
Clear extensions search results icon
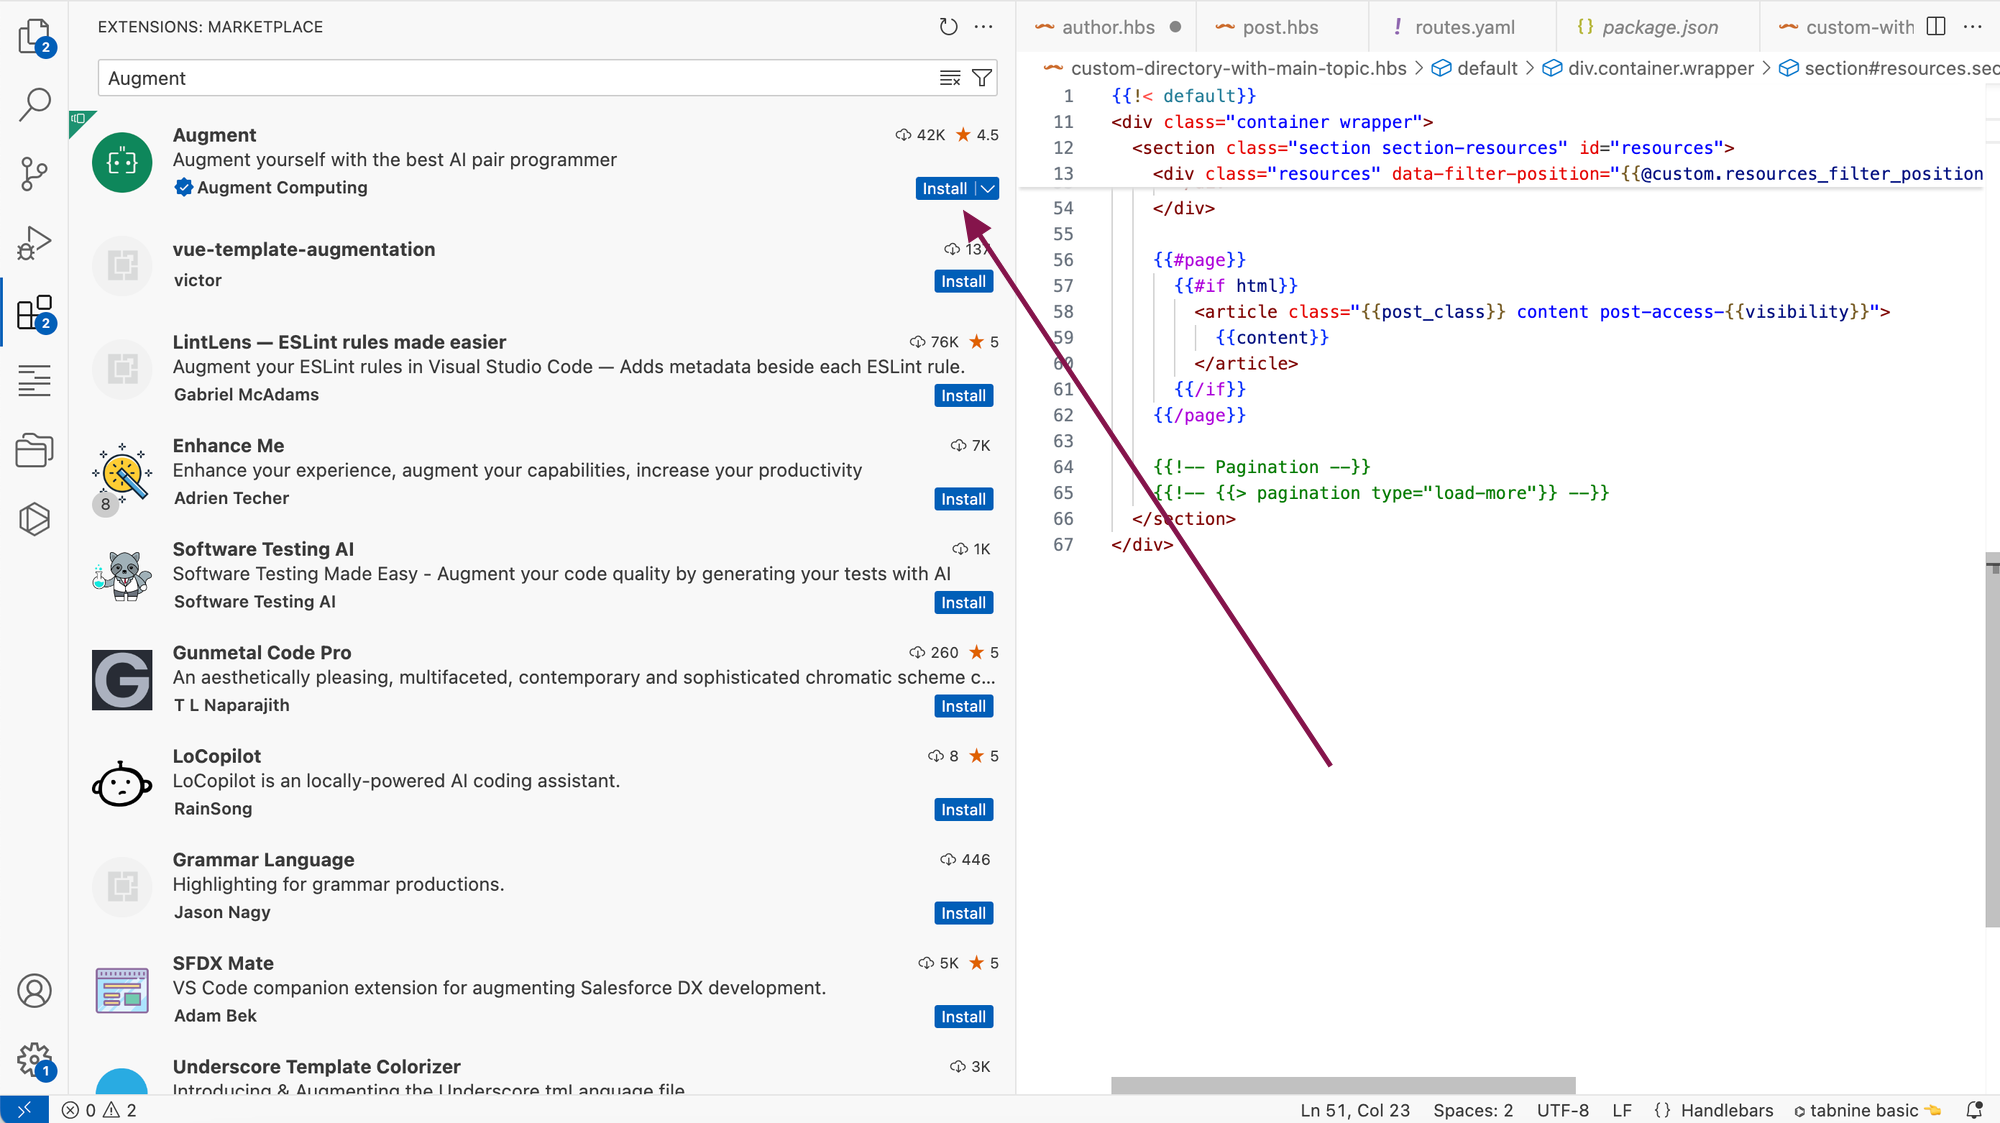pos(950,78)
